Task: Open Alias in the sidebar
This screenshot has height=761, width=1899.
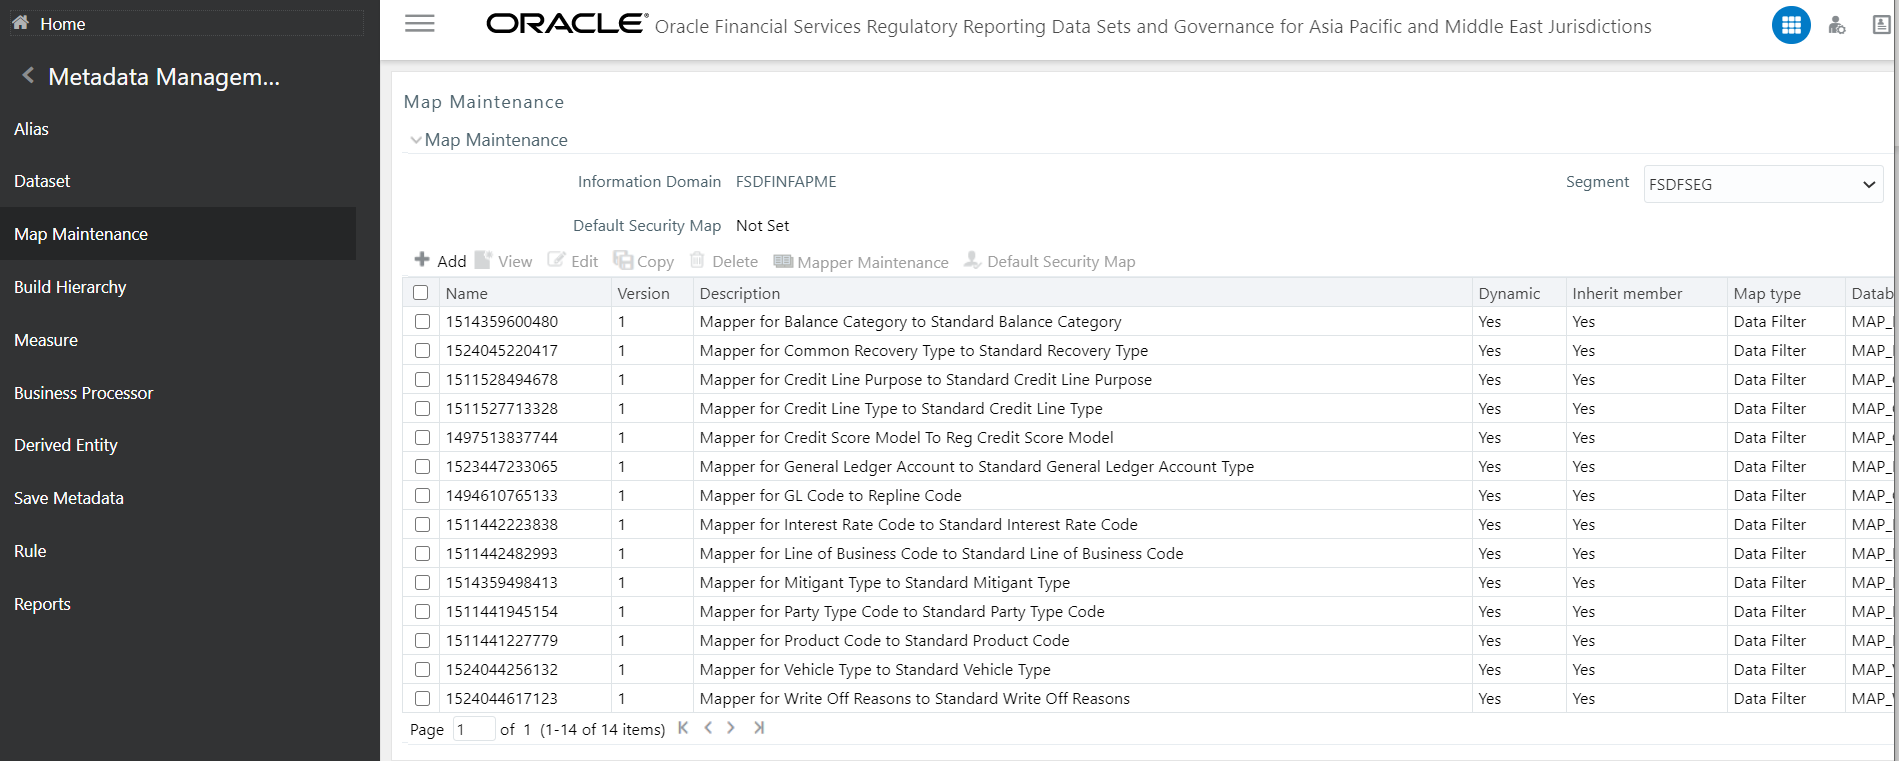Action: point(31,129)
